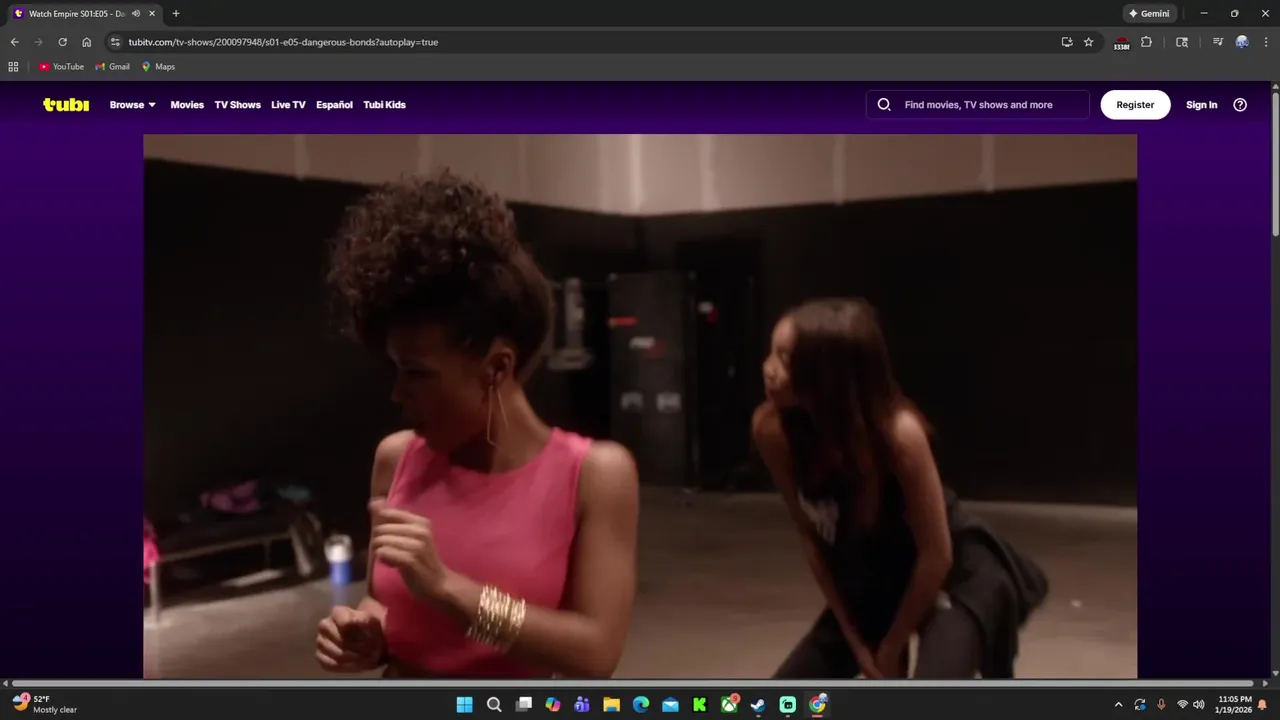Screen dimensions: 1280x720
Task: Open Google Lens search icon
Action: (x=1182, y=42)
